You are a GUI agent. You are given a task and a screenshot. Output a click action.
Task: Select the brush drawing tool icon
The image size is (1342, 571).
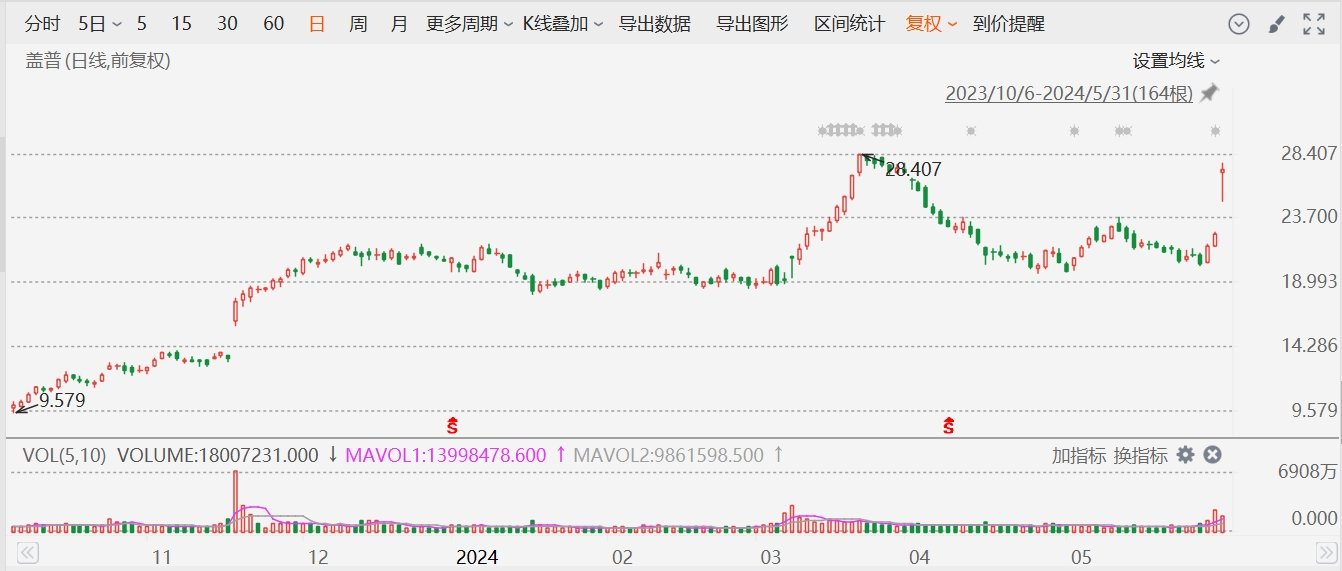coord(1276,25)
